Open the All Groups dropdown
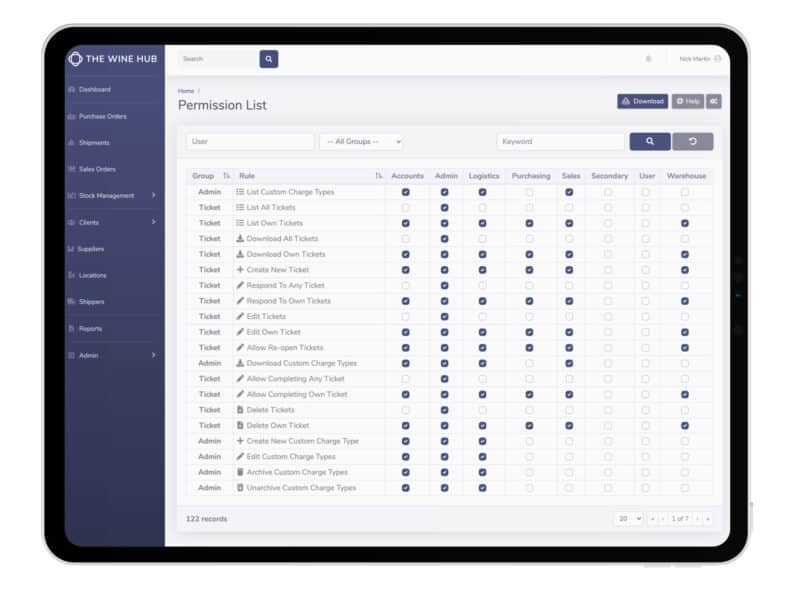This screenshot has width=794, height=591. pyautogui.click(x=362, y=141)
